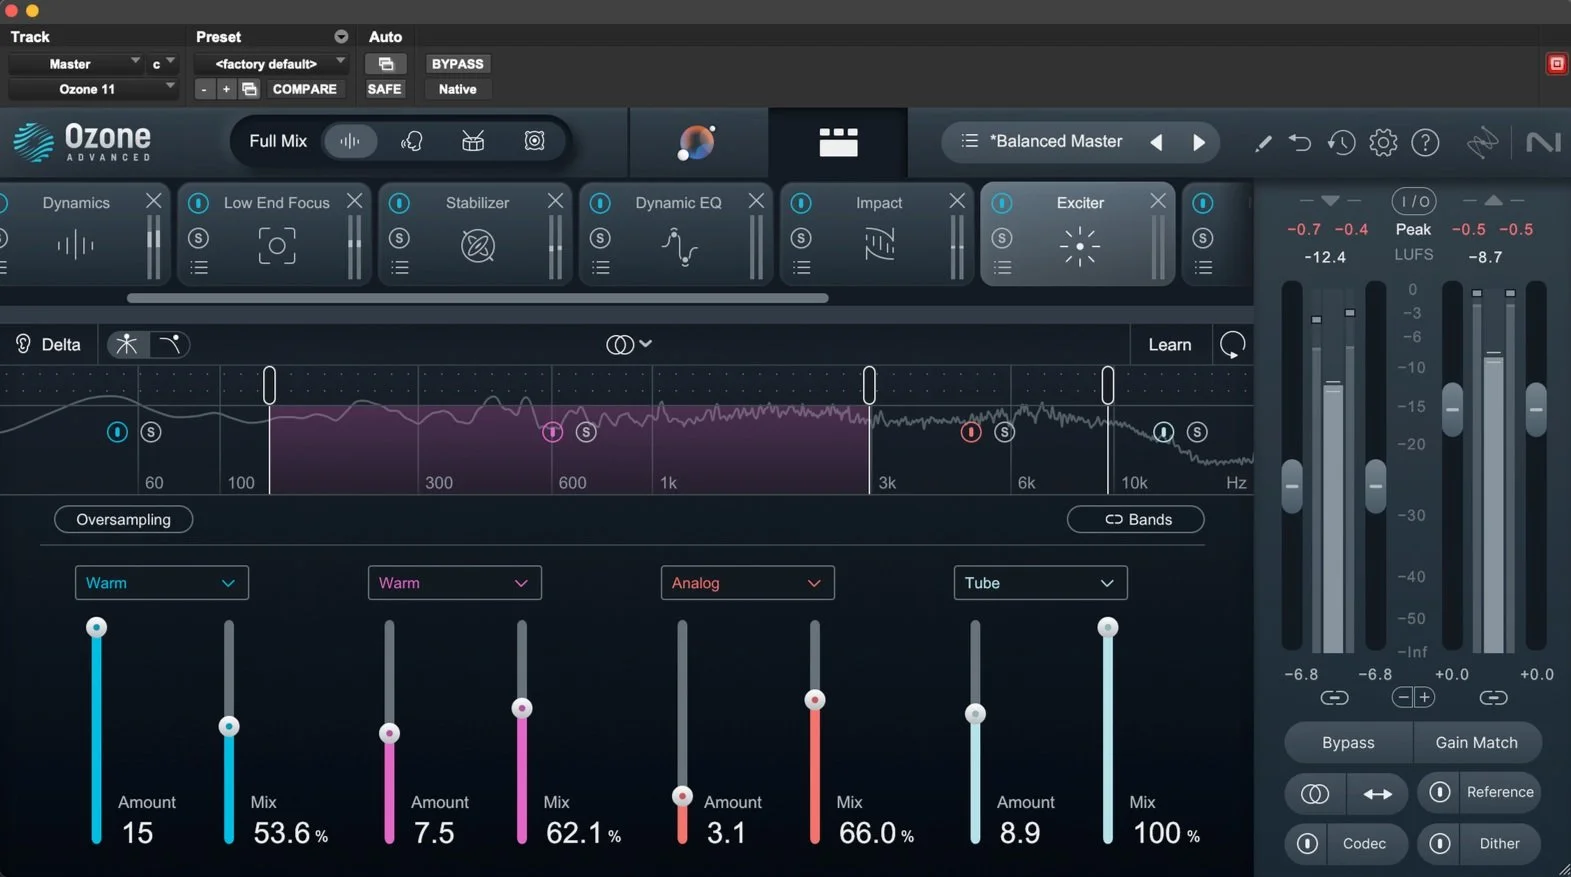Click the Bypass button under meters
The height and width of the screenshot is (877, 1571).
(1348, 743)
